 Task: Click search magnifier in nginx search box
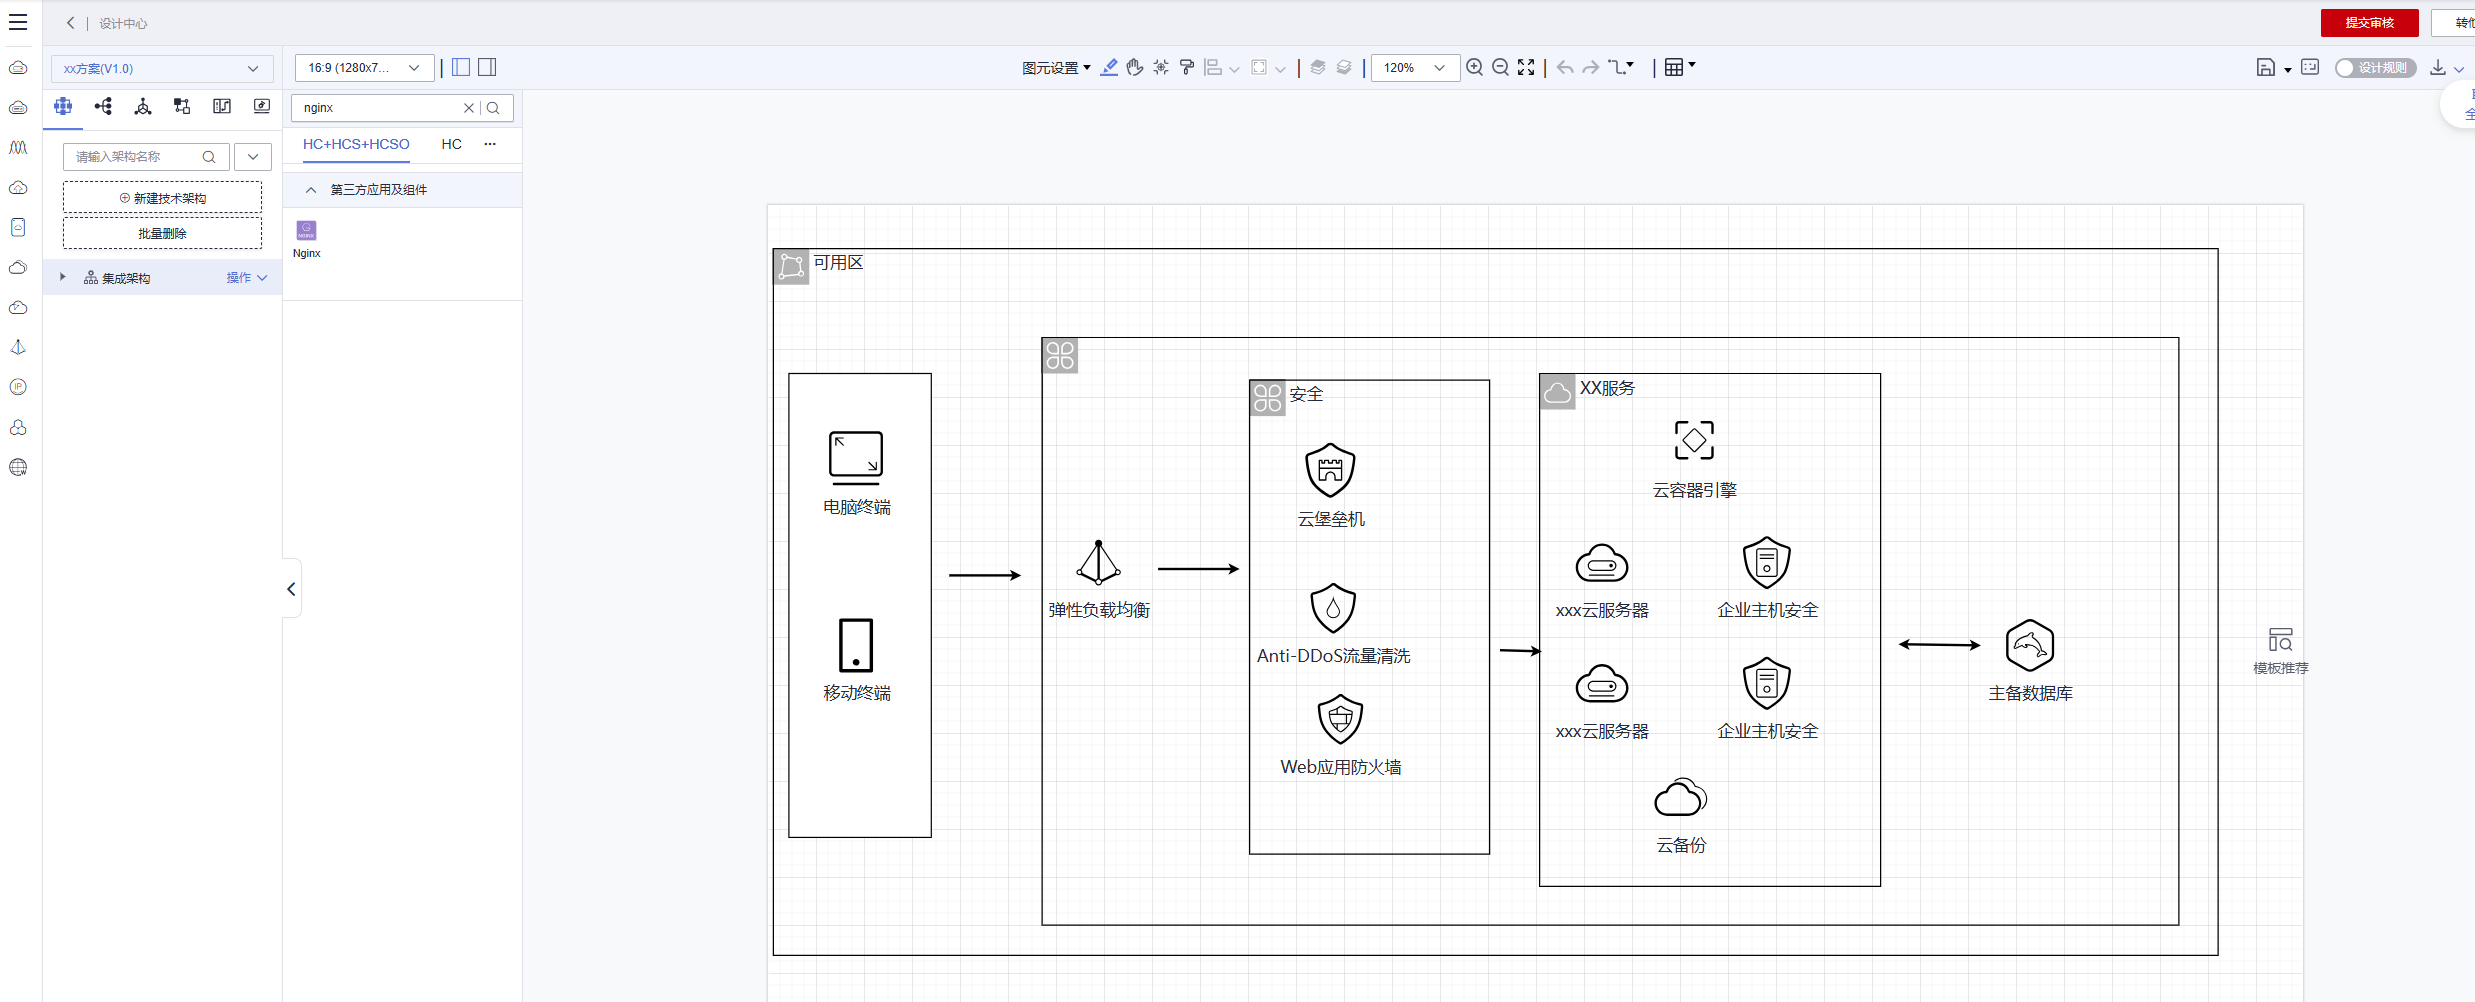coord(493,108)
